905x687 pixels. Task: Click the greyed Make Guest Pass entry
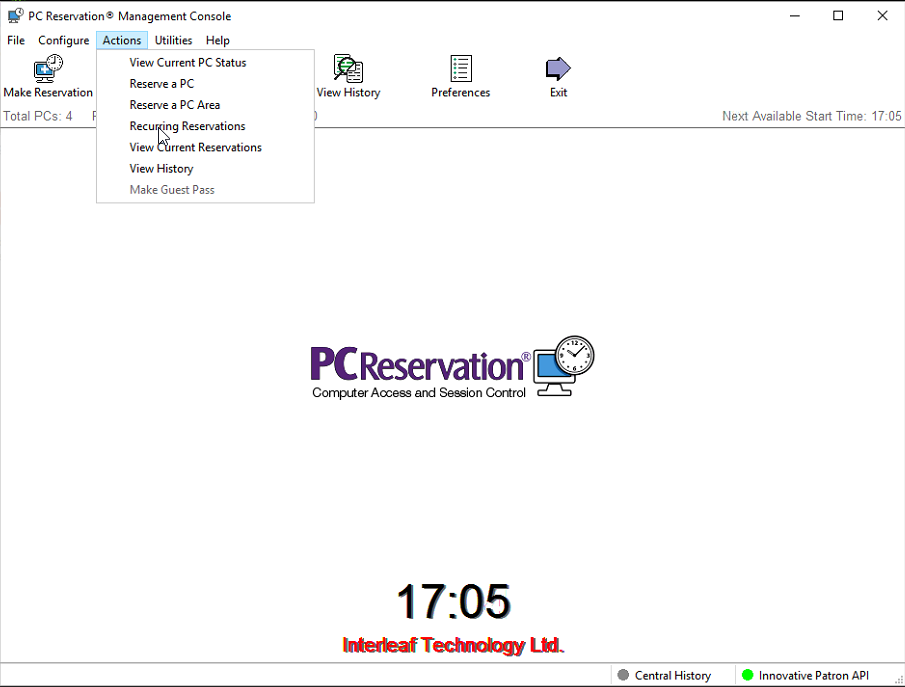(205, 190)
